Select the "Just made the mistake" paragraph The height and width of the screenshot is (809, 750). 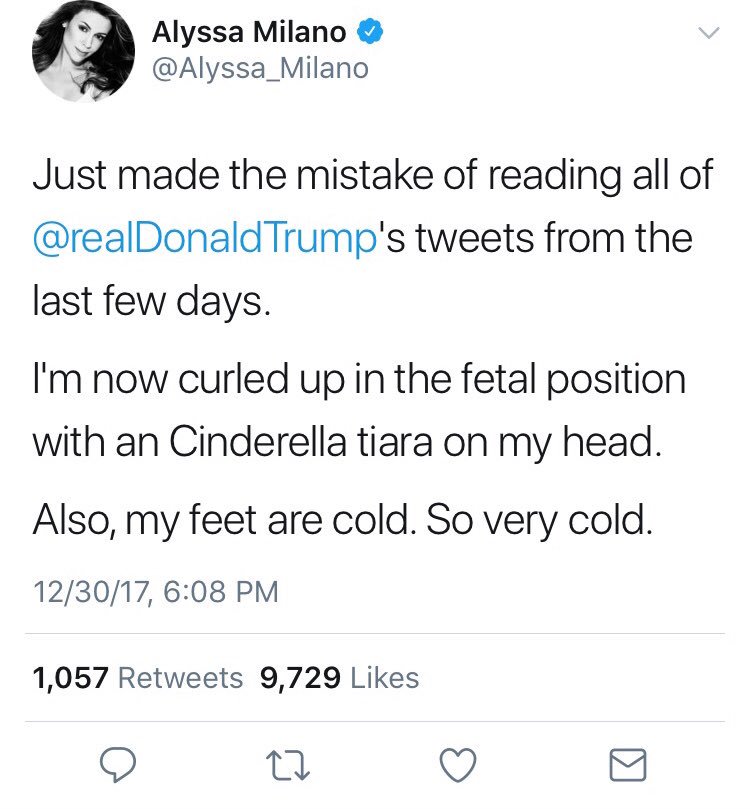coord(373,237)
